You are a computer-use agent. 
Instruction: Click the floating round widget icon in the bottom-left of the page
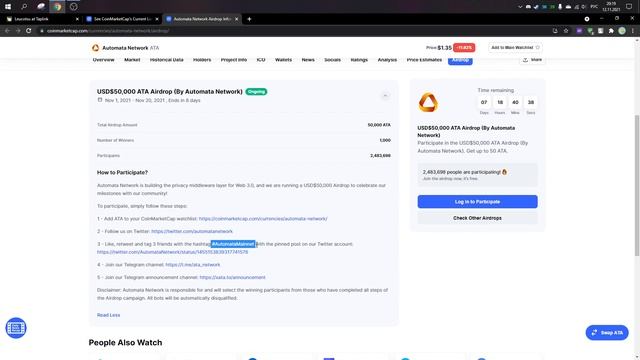tap(16, 328)
